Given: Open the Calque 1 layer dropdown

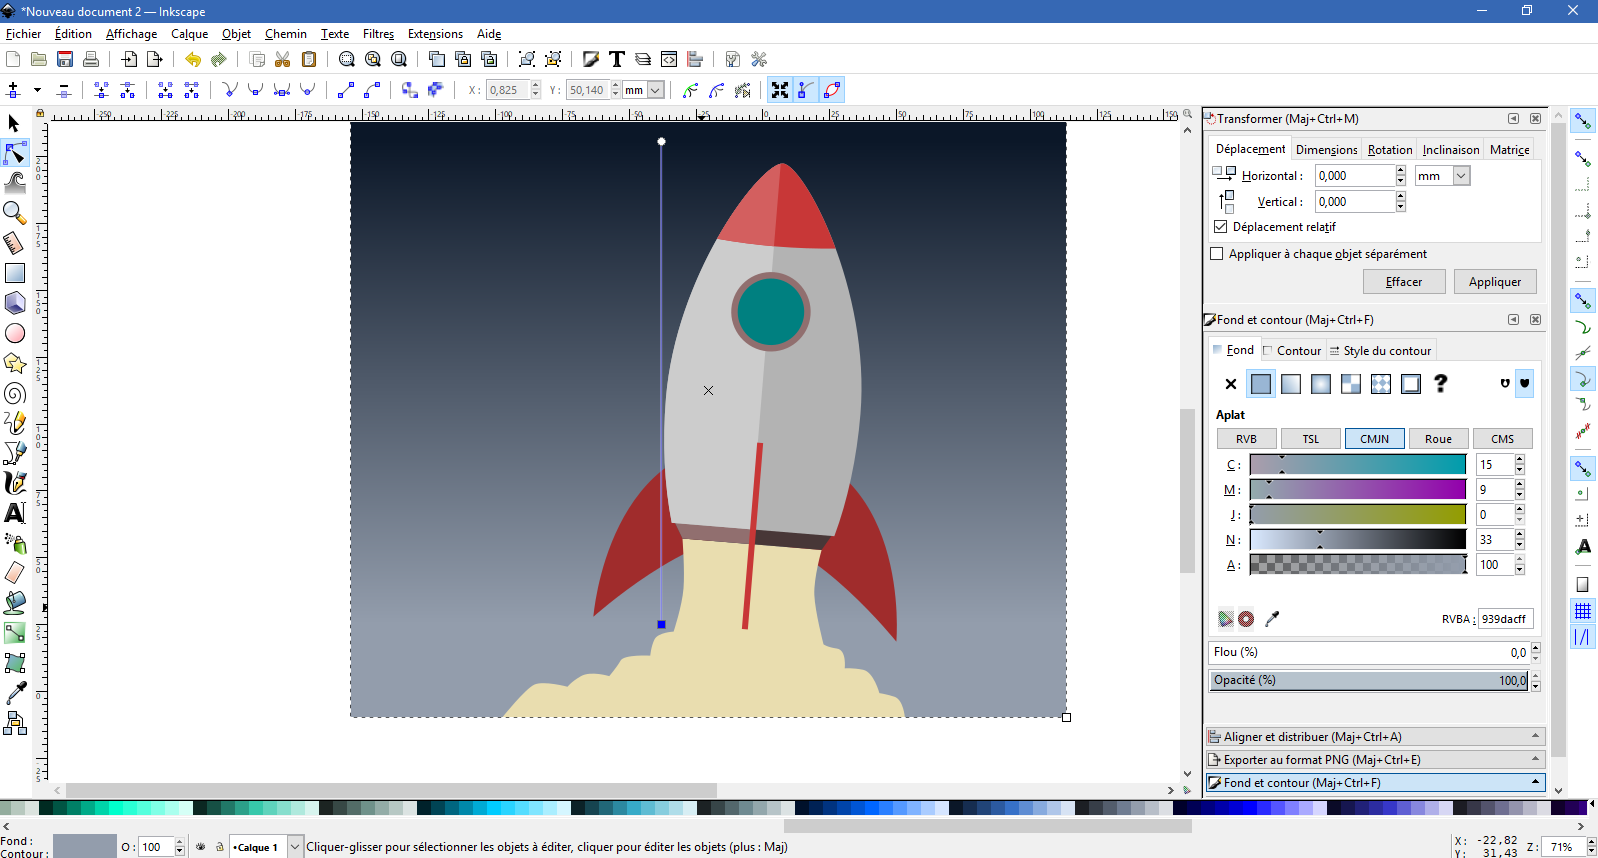Looking at the screenshot, I should tap(295, 847).
